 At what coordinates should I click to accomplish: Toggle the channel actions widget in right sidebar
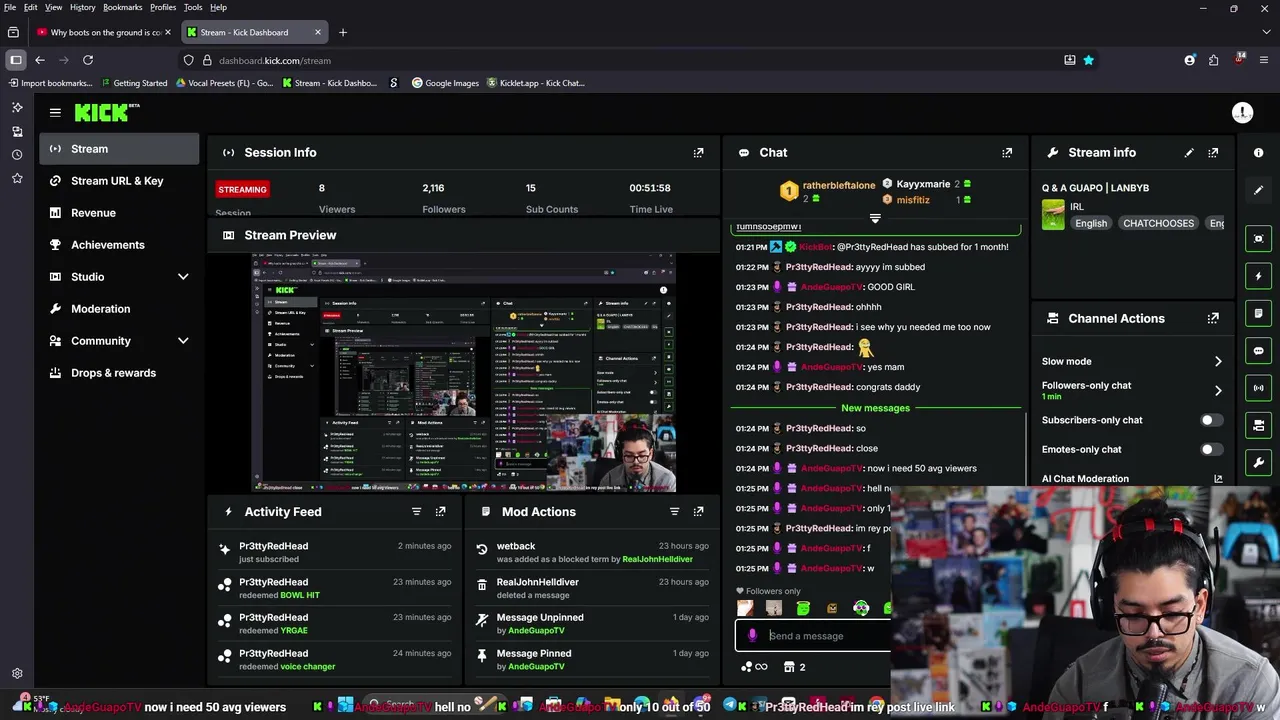[x=1259, y=425]
